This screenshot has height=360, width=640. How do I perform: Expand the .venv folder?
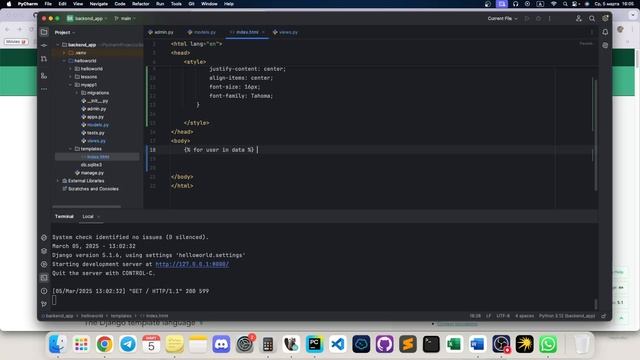click(x=64, y=53)
